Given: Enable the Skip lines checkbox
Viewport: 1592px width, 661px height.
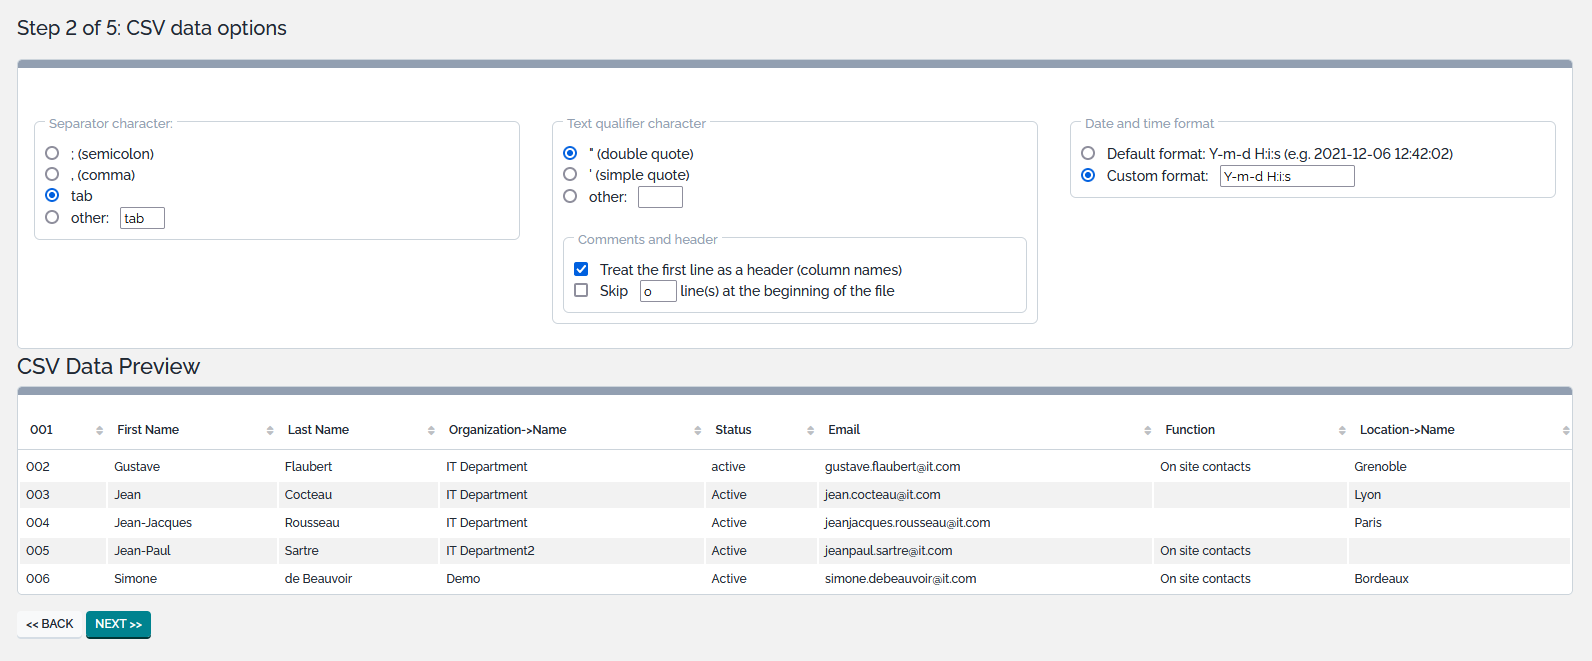Looking at the screenshot, I should (581, 290).
